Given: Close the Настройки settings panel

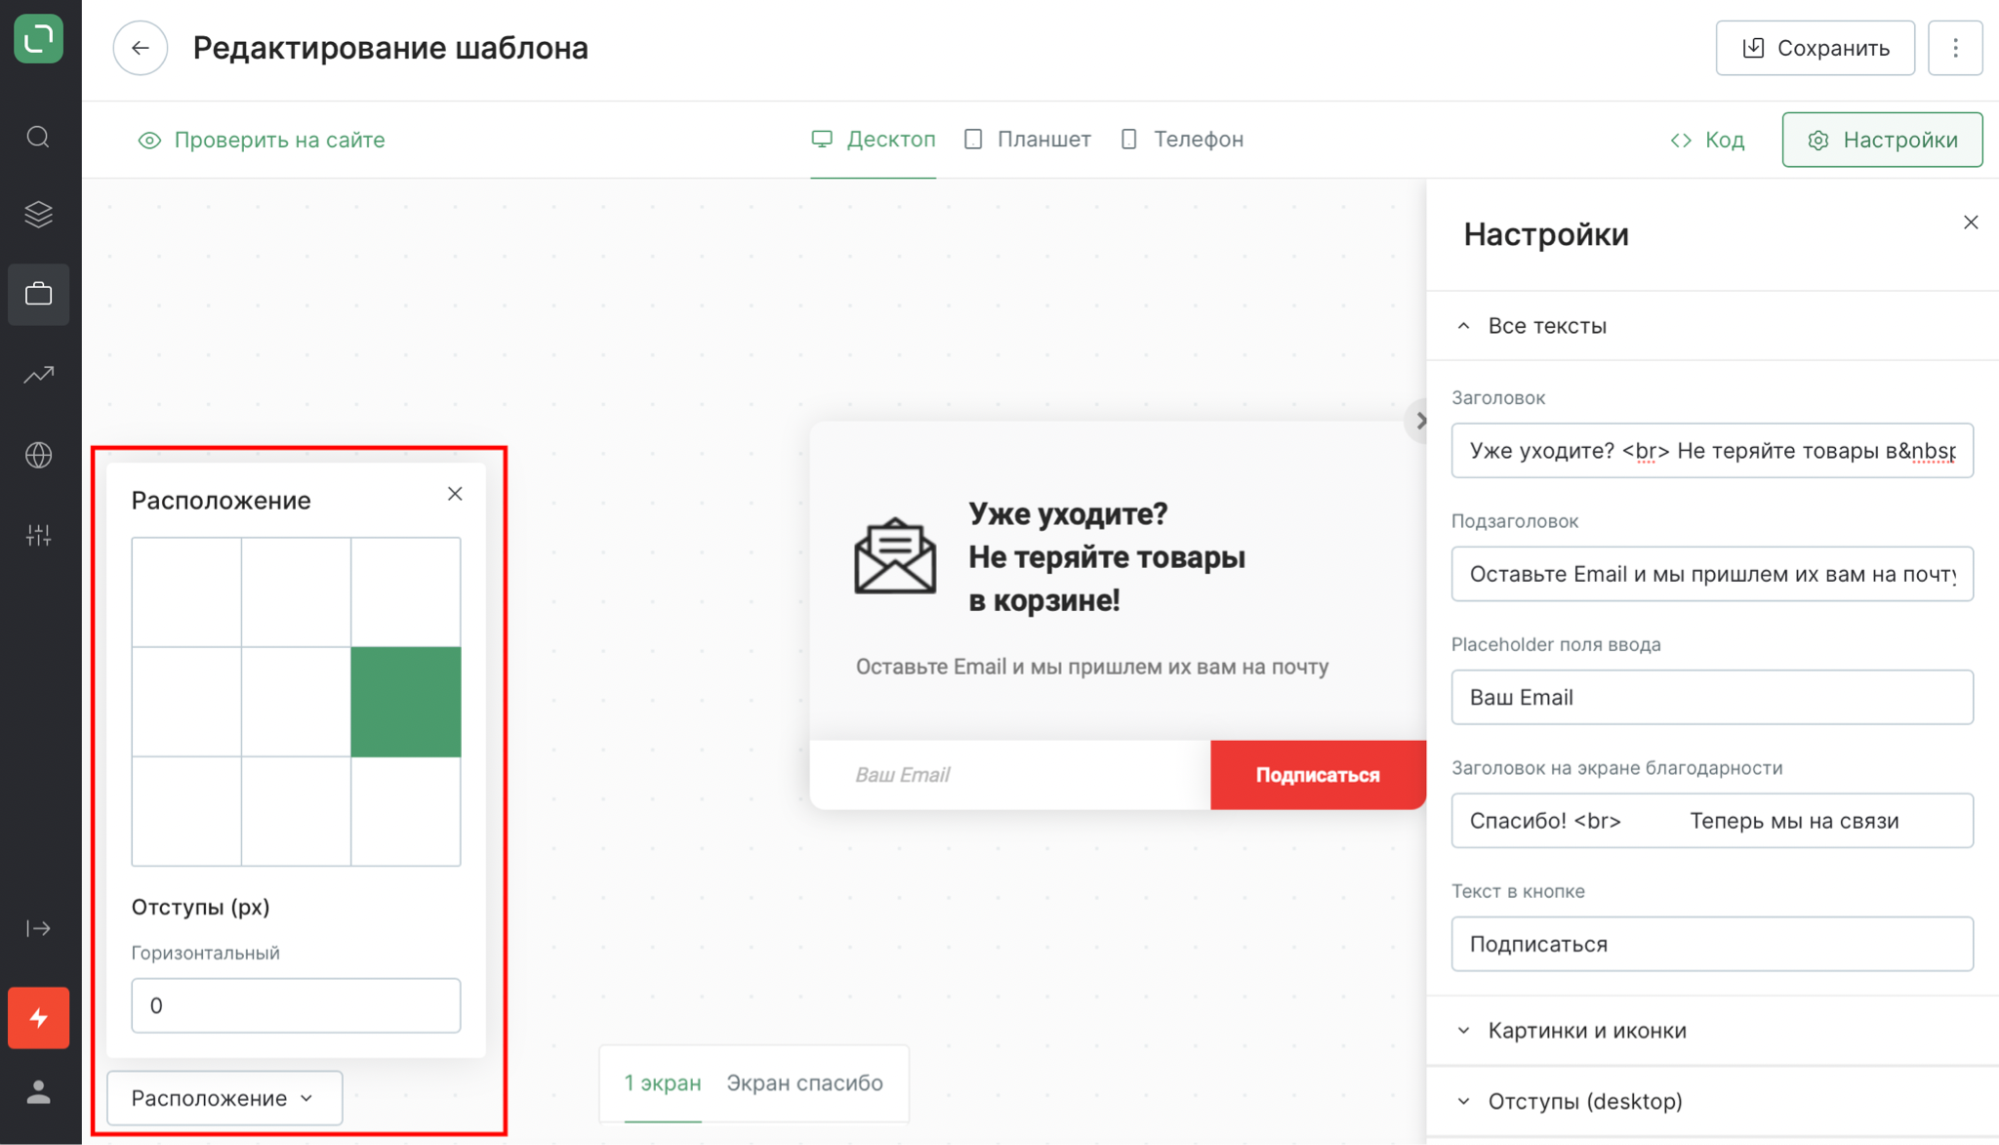Looking at the screenshot, I should (1970, 222).
